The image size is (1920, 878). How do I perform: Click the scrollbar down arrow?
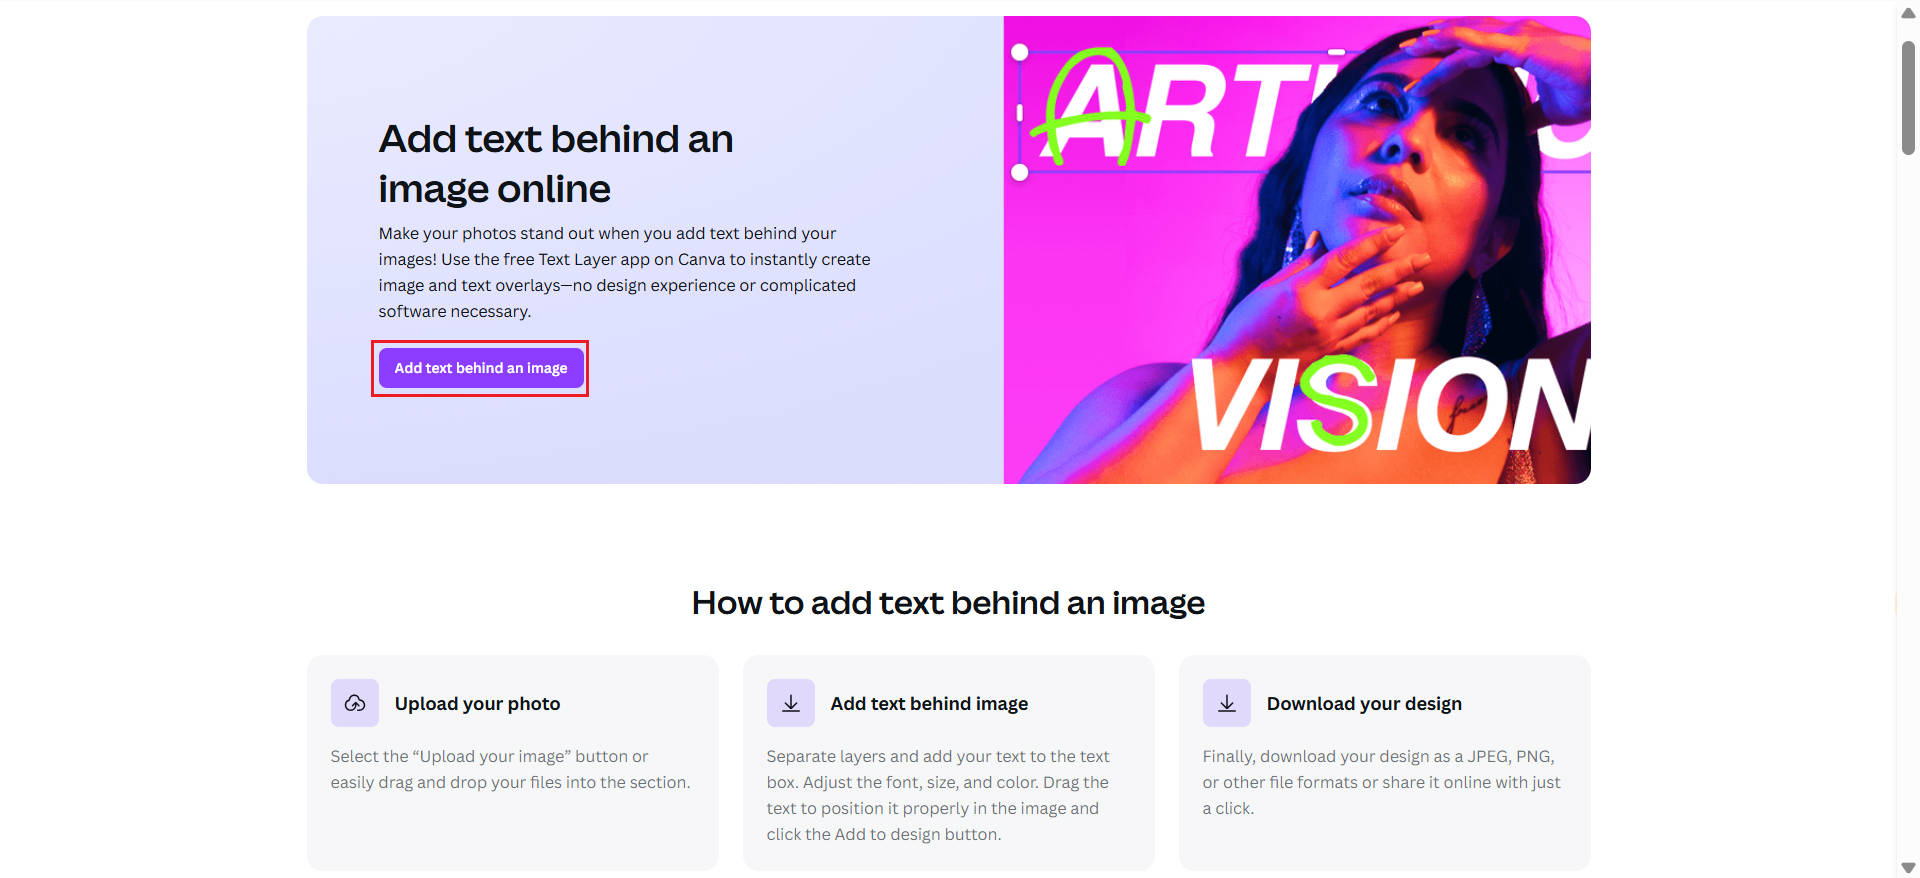(1908, 867)
